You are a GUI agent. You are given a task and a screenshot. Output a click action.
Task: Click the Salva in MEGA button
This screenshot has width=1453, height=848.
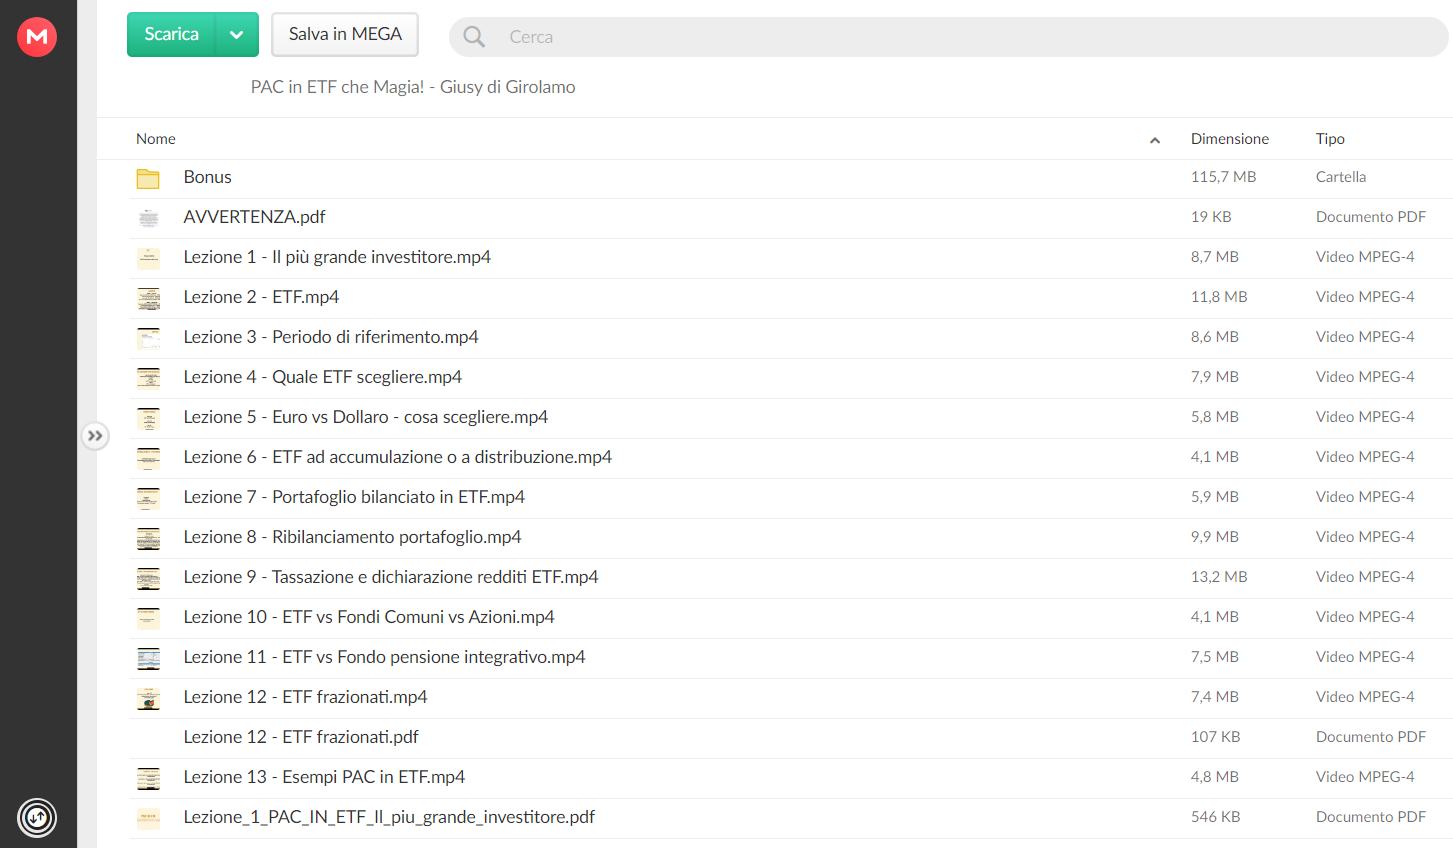coord(345,35)
